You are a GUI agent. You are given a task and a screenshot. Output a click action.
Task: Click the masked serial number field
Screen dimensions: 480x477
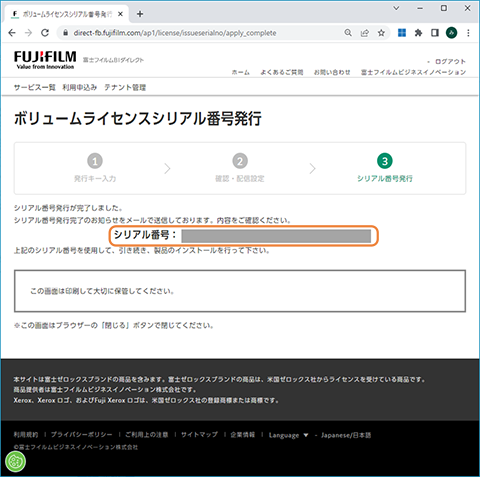[x=276, y=236]
